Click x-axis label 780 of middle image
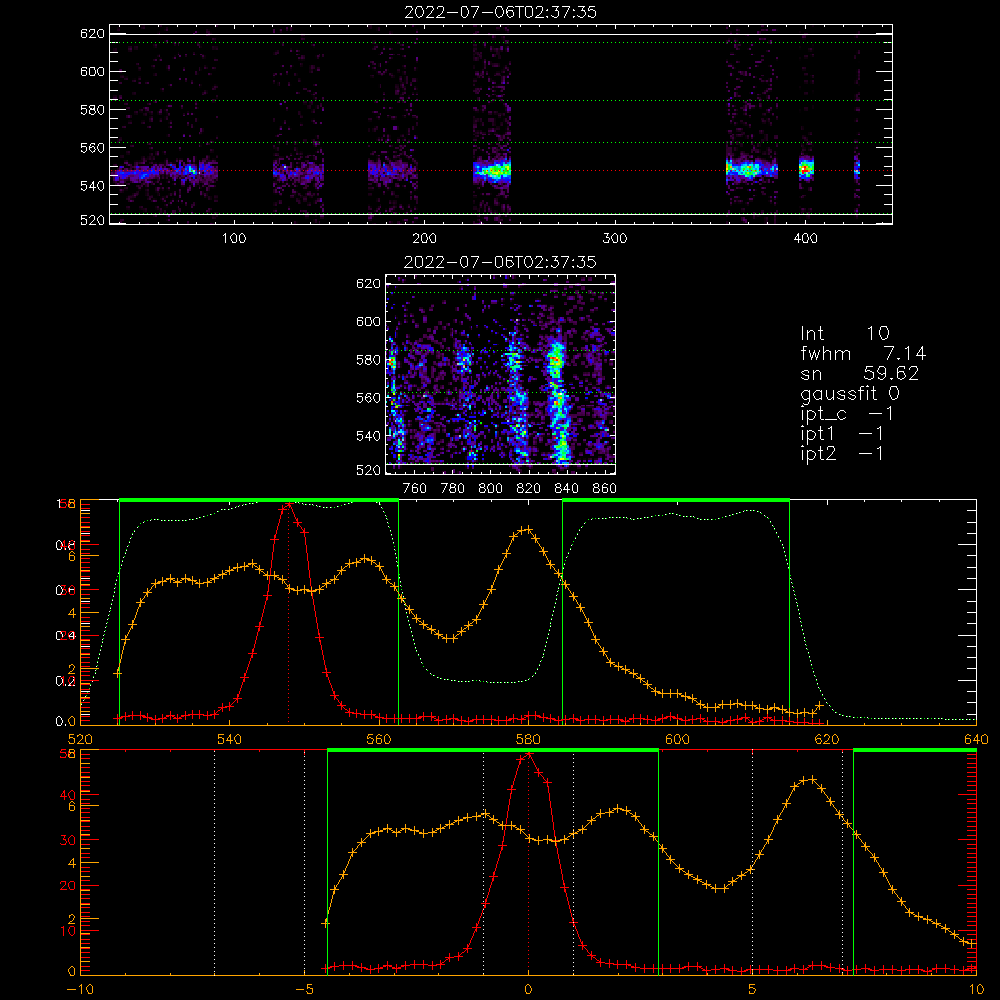1000x1000 pixels. click(453, 489)
